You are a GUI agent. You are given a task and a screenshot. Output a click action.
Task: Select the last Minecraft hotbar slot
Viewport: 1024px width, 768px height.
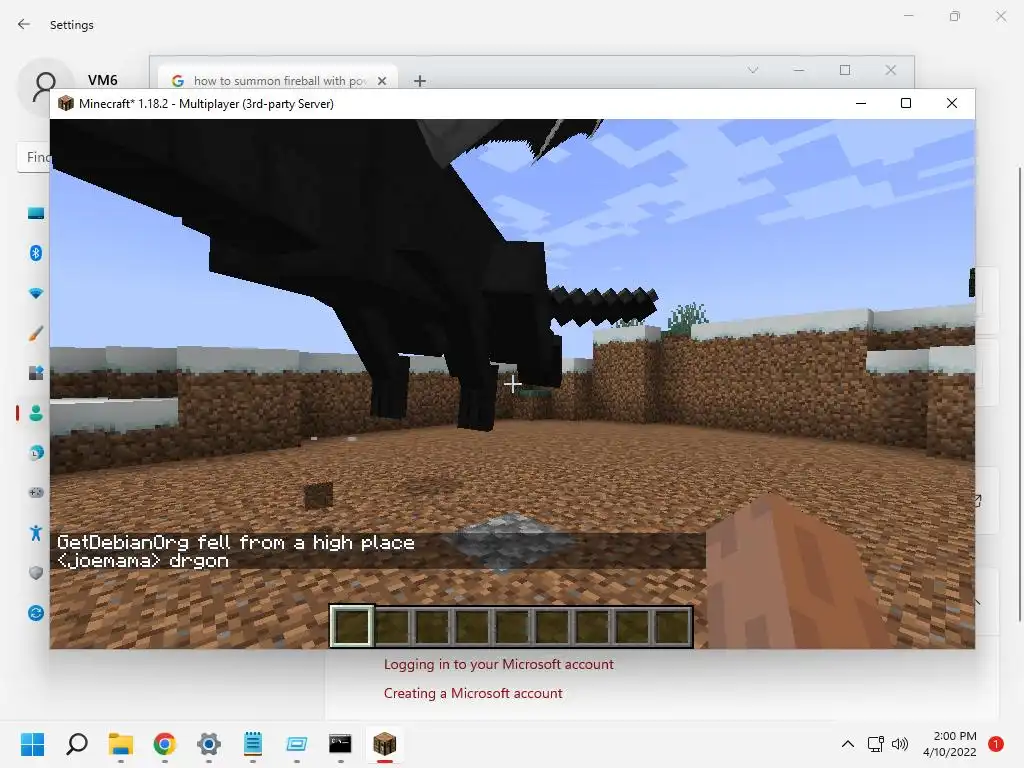[673, 626]
